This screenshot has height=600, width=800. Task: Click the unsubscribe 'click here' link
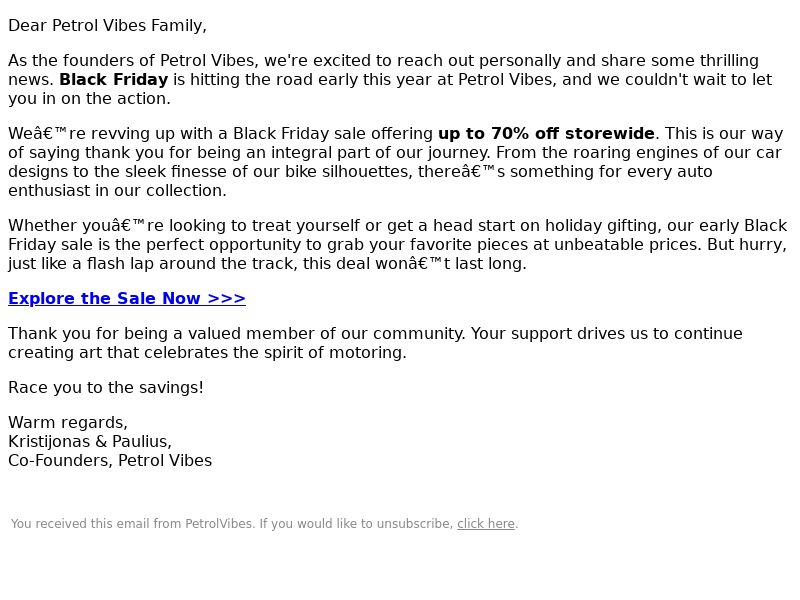[x=486, y=524]
